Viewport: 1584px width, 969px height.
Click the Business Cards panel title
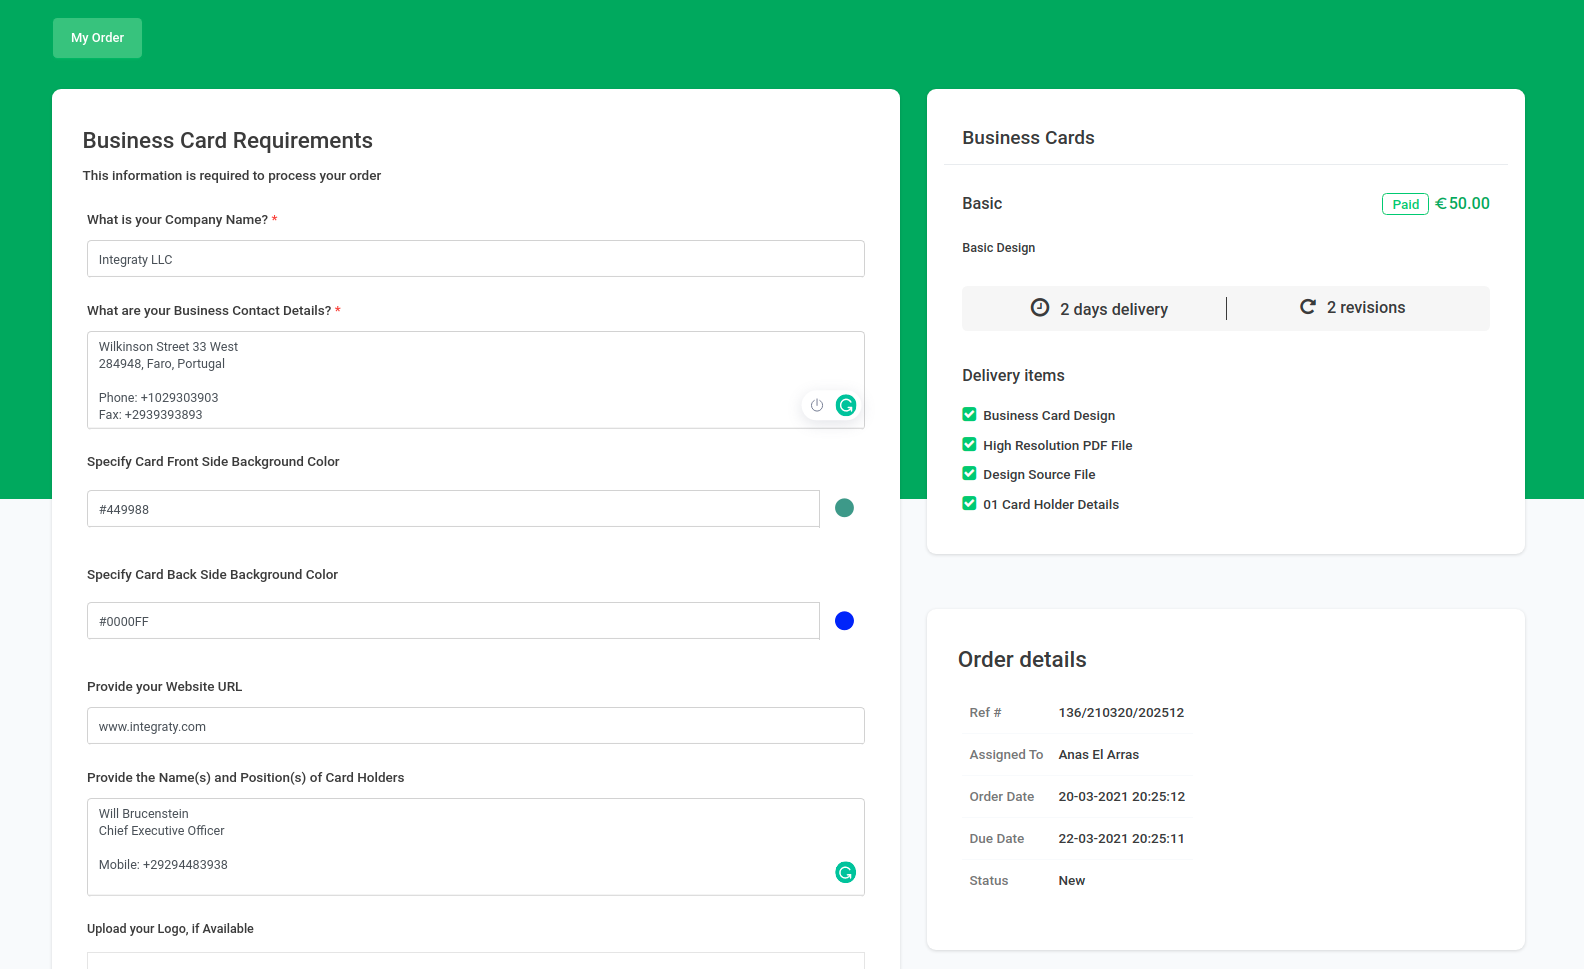pyautogui.click(x=1028, y=138)
